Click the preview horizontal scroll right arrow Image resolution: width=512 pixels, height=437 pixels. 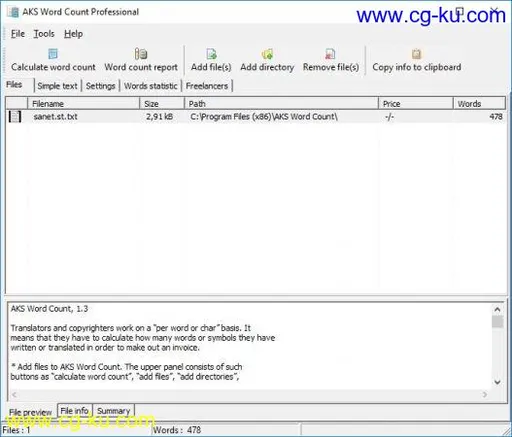(485, 395)
